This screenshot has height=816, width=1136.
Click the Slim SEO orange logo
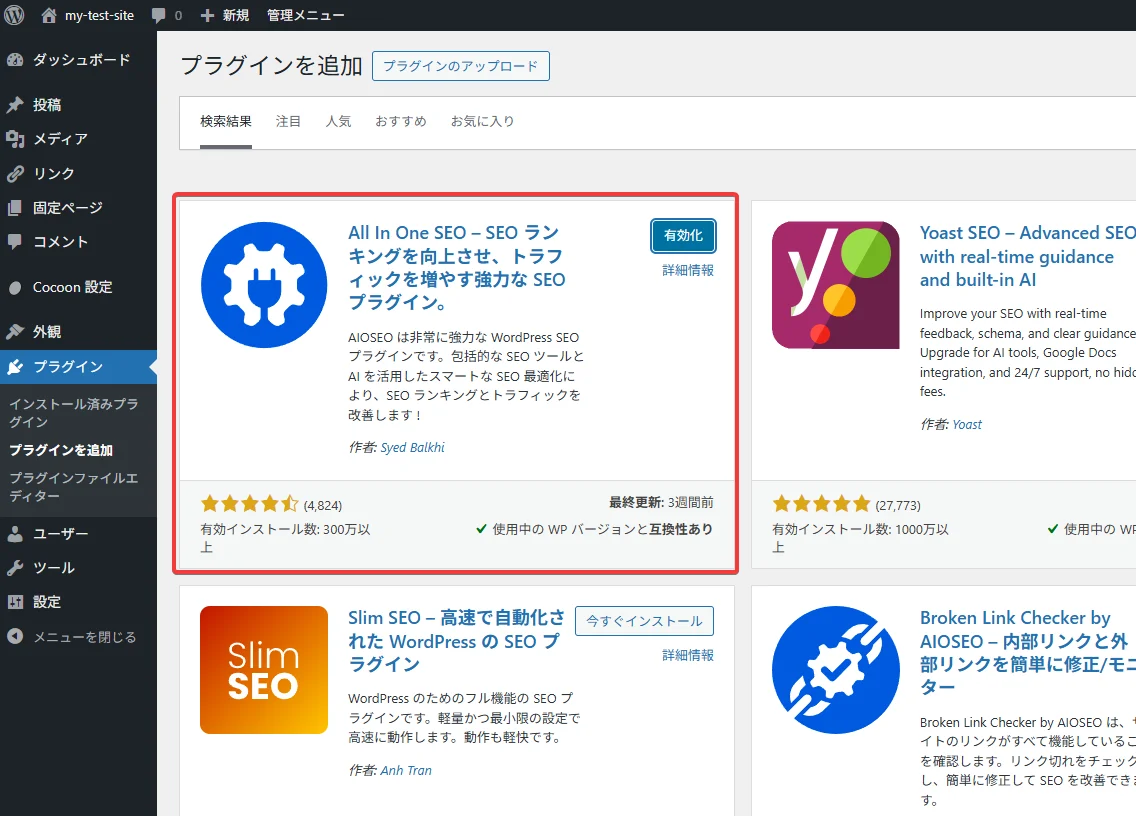pos(264,670)
